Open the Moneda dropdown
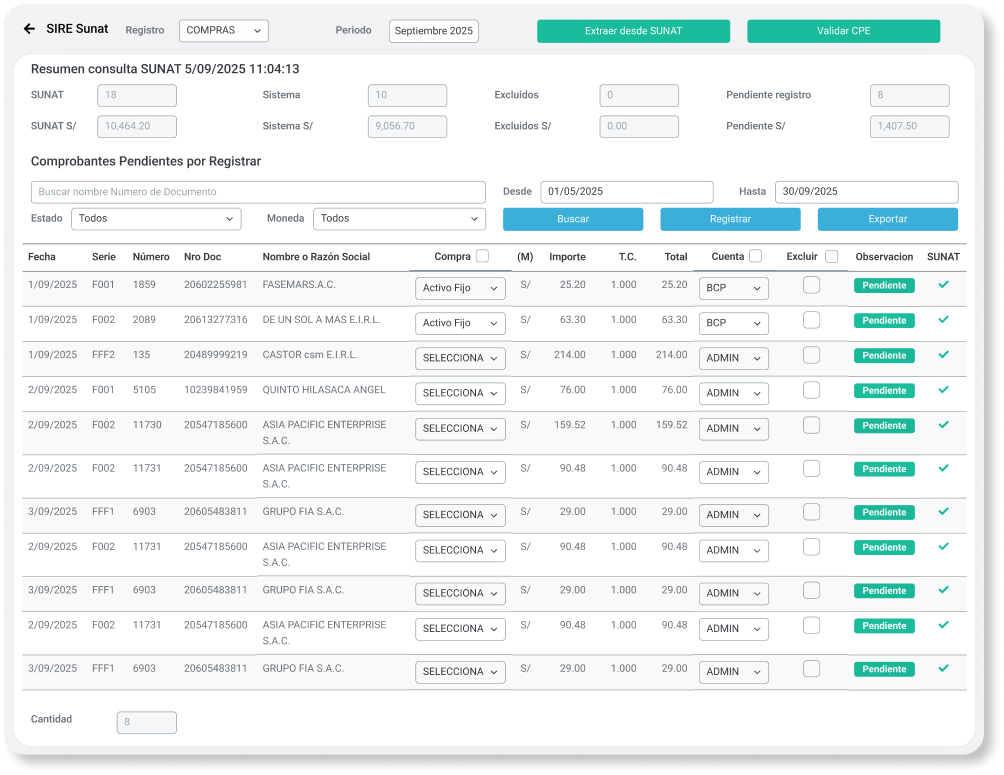 398,218
